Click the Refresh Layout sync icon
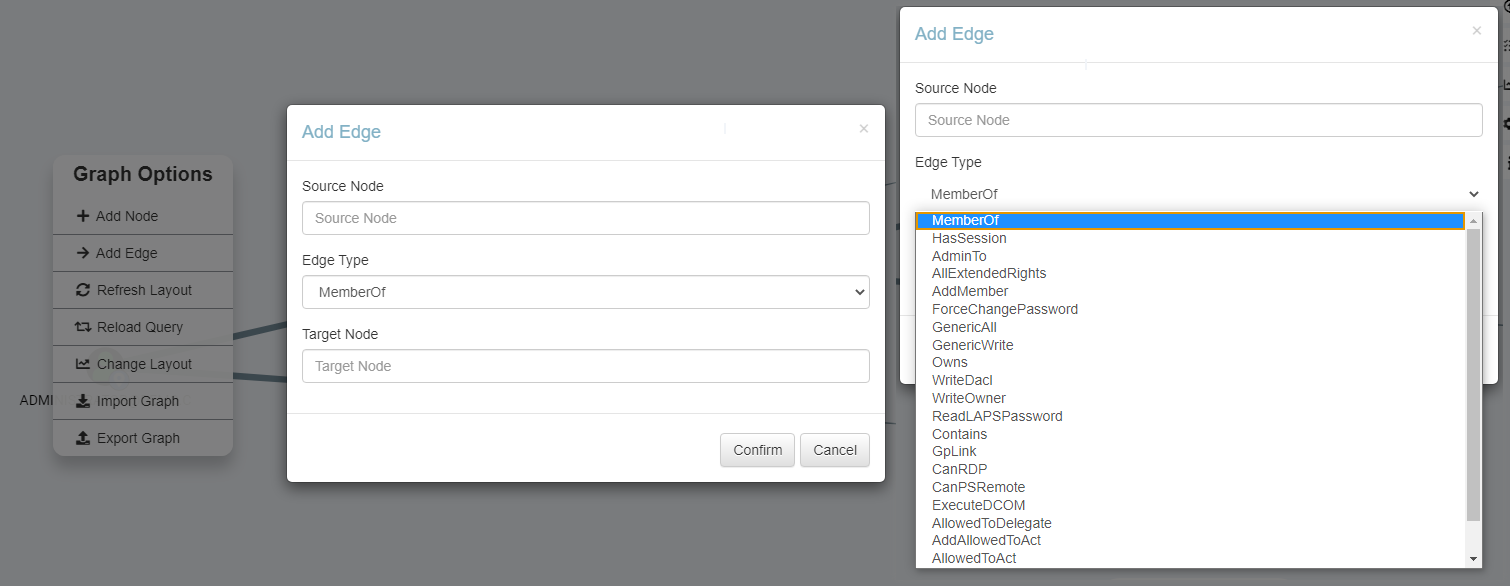 click(x=83, y=290)
